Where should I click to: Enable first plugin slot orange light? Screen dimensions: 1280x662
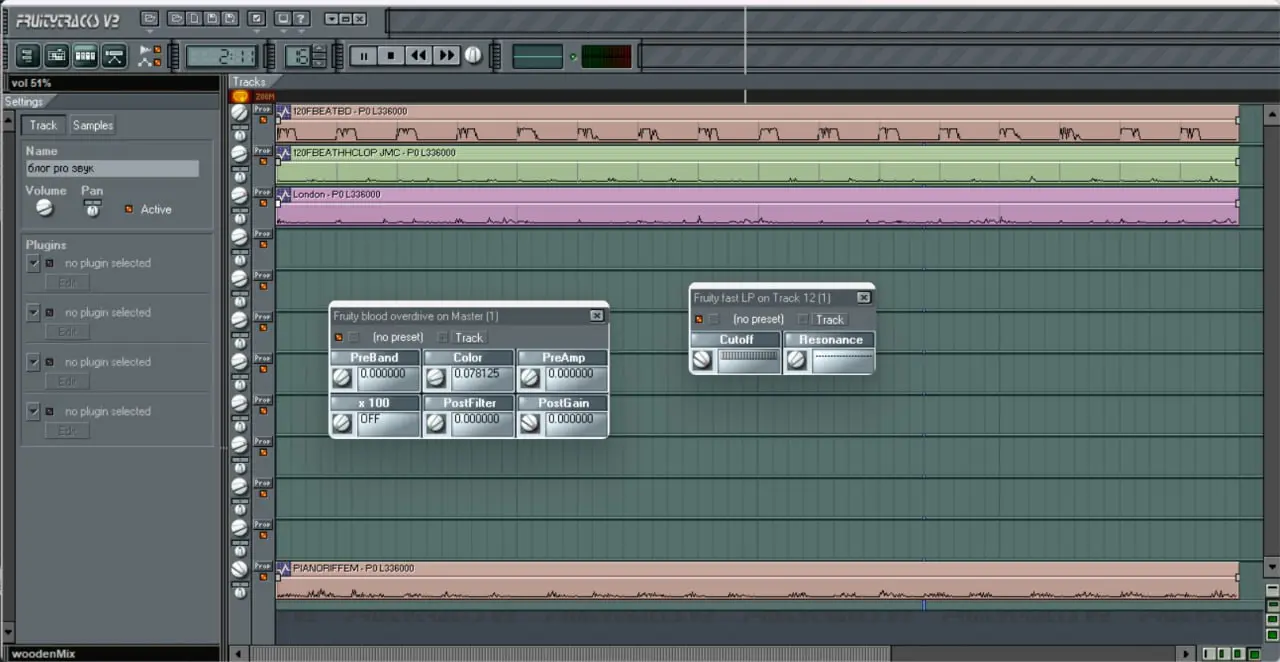click(x=49, y=263)
